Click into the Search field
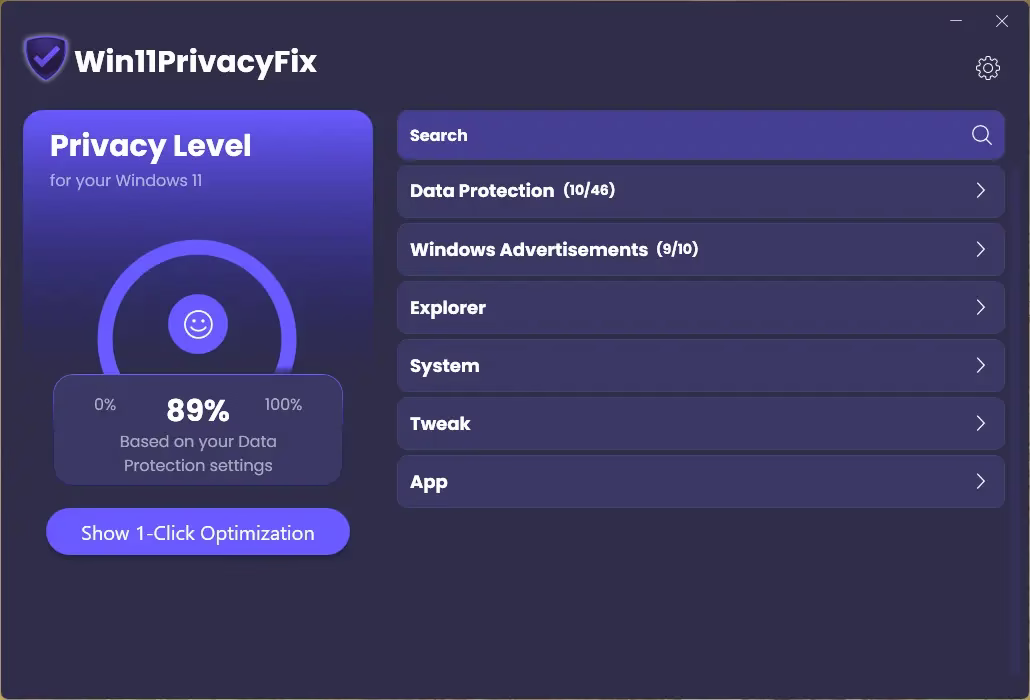This screenshot has width=1030, height=700. click(680, 136)
